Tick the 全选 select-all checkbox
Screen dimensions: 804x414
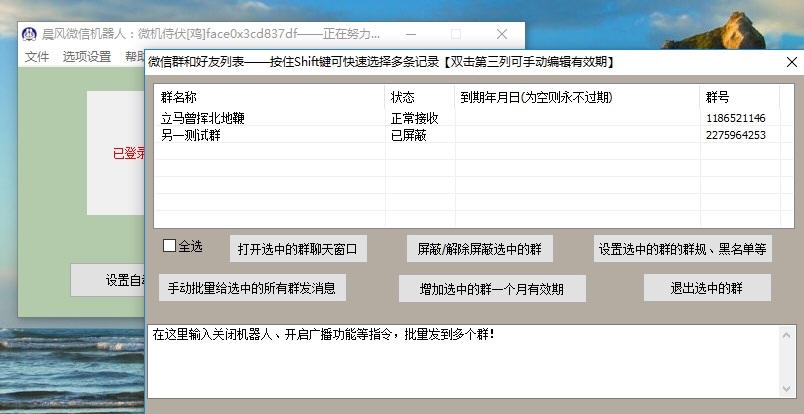pos(169,246)
